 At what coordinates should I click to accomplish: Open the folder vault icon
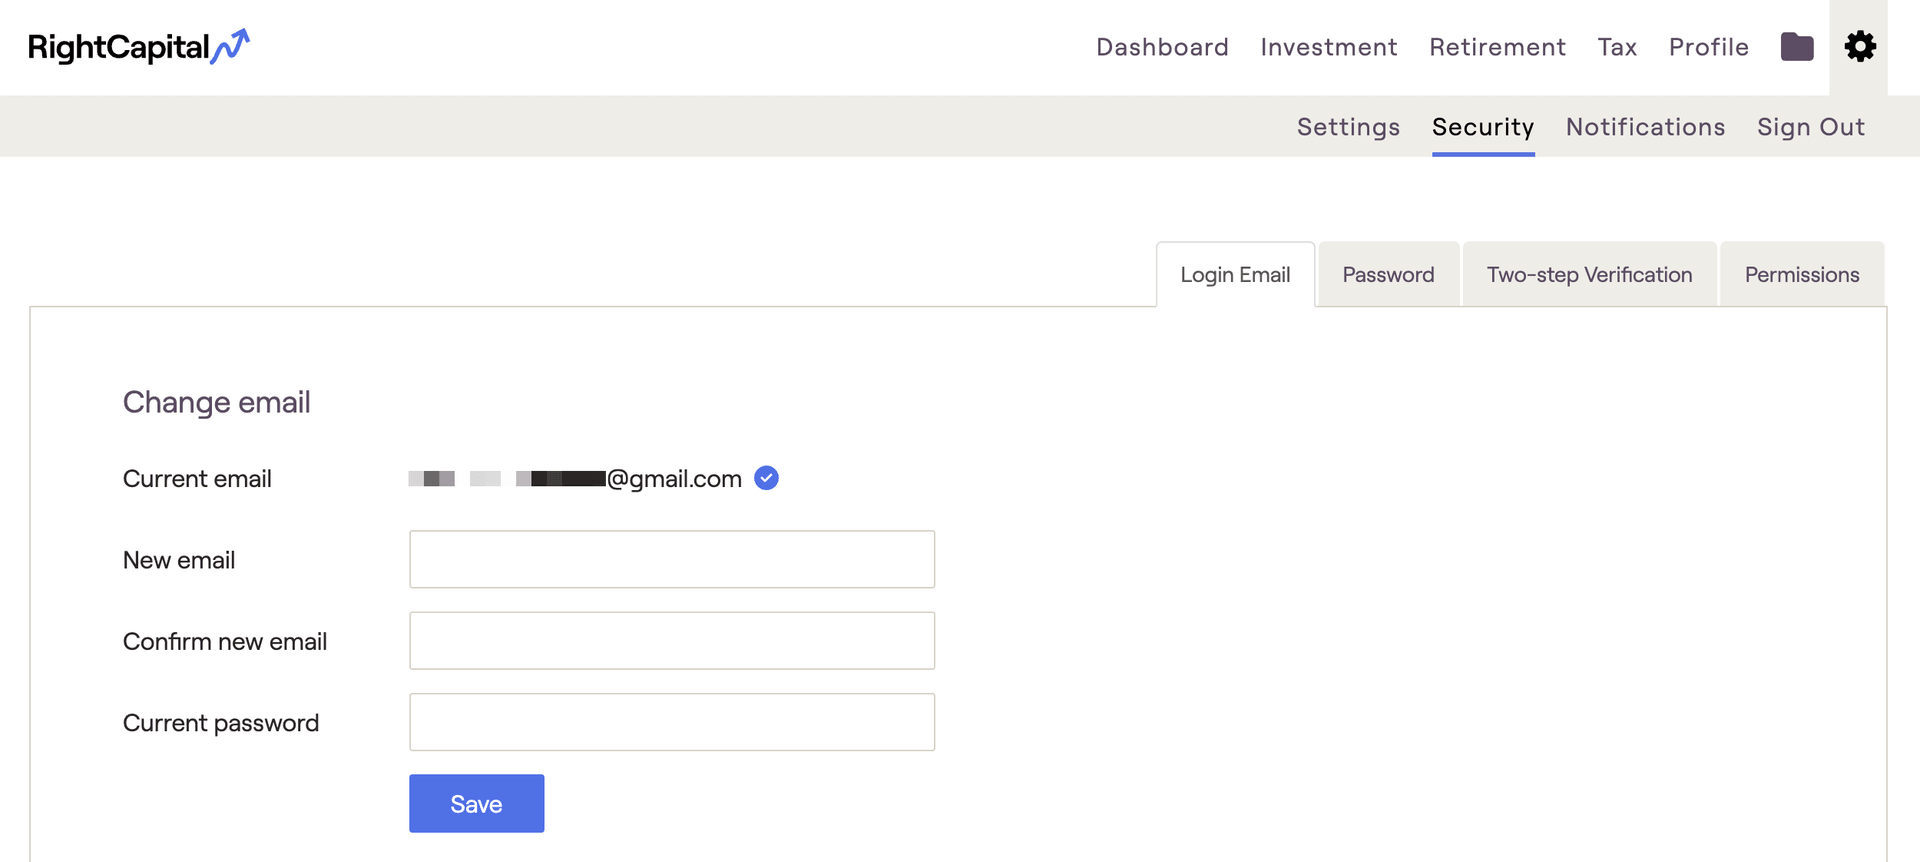coord(1796,47)
